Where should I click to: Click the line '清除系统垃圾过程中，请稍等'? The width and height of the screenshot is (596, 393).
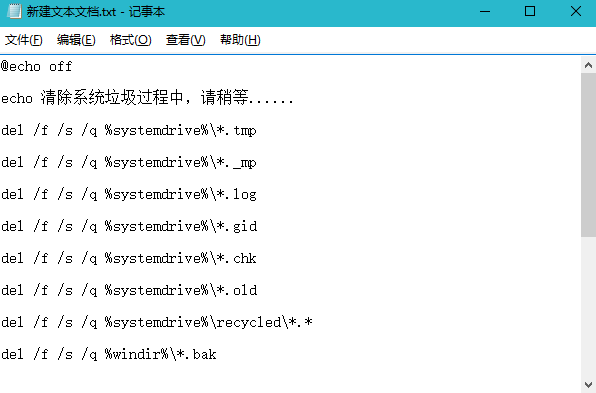(x=147, y=98)
